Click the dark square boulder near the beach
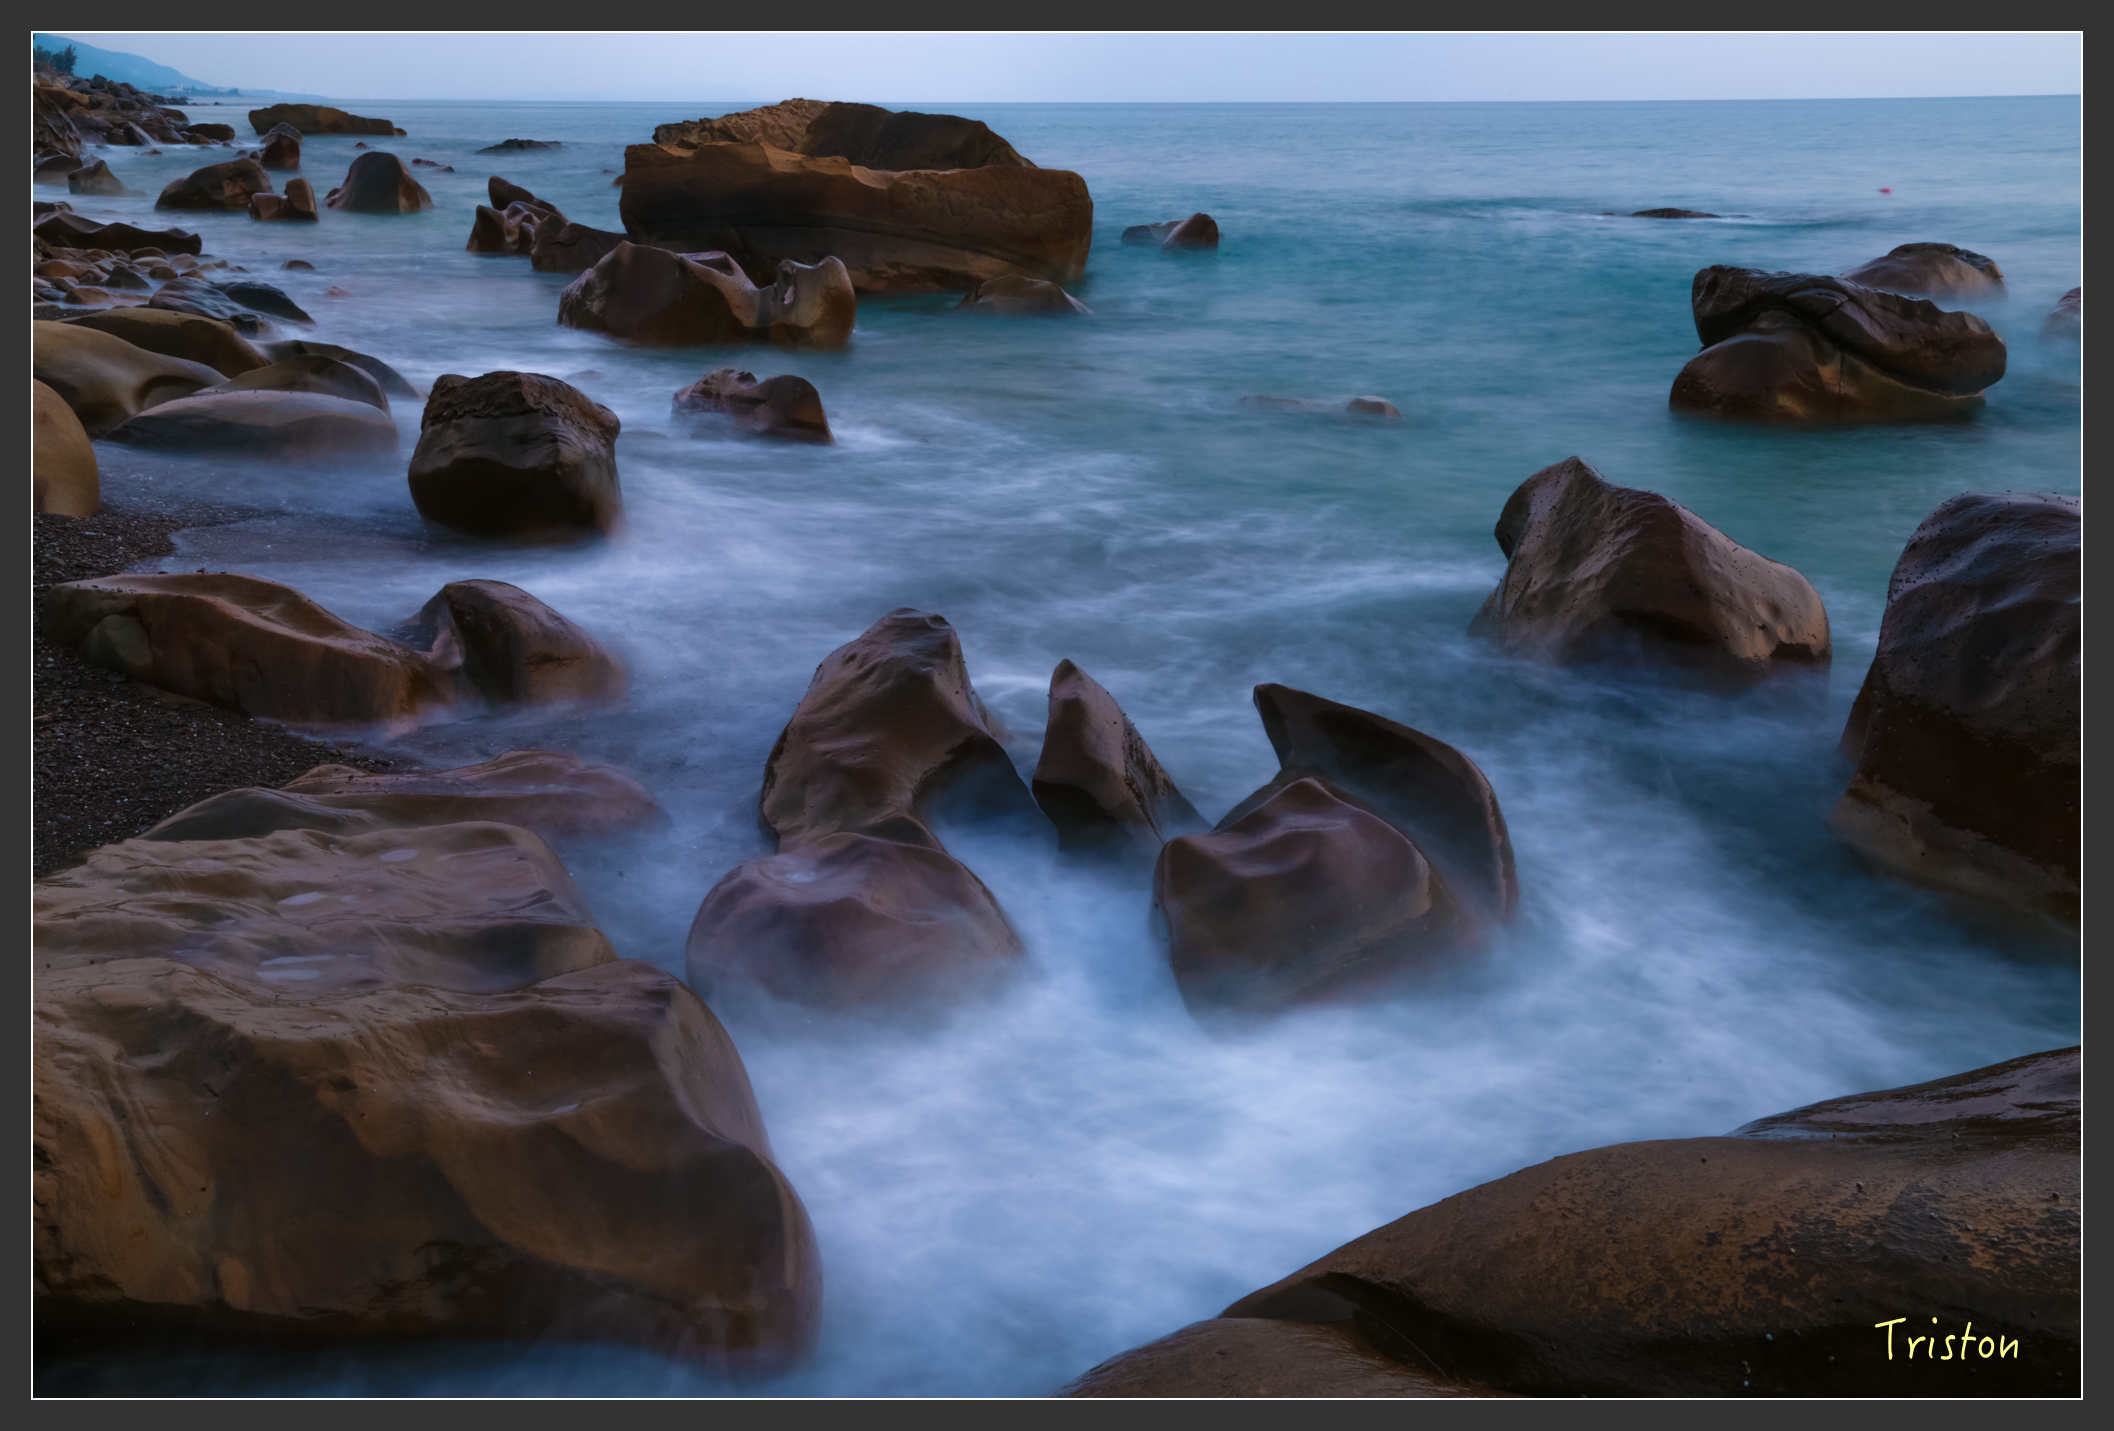Screen dimensions: 2114x1431 [513, 455]
